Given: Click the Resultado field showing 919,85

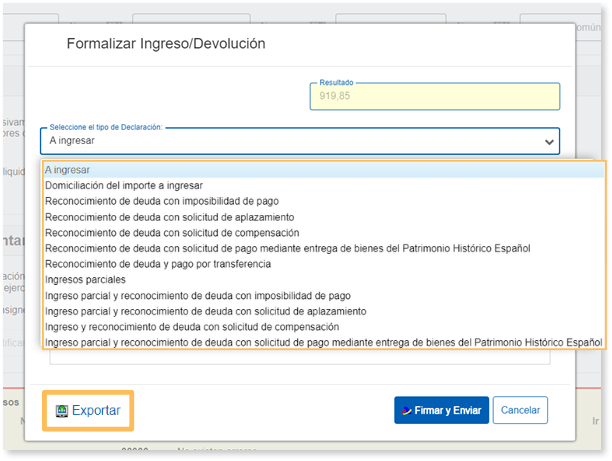Looking at the screenshot, I should [x=434, y=97].
